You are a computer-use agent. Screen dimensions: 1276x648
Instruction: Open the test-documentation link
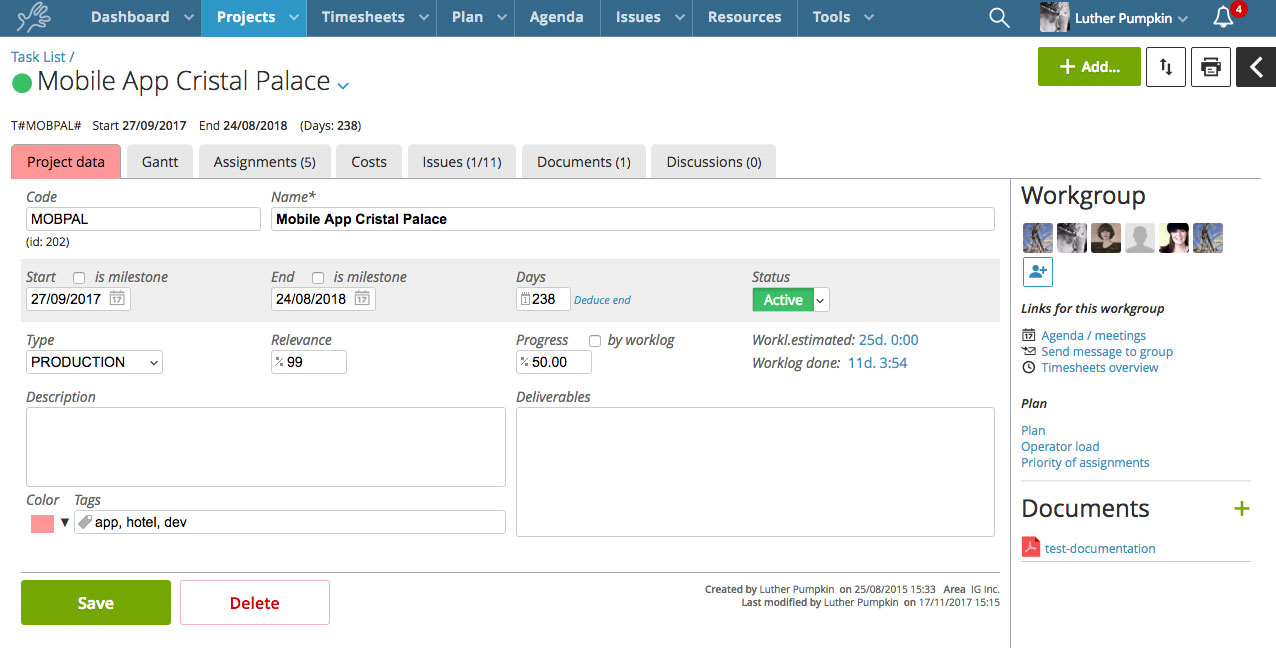(x=1099, y=548)
